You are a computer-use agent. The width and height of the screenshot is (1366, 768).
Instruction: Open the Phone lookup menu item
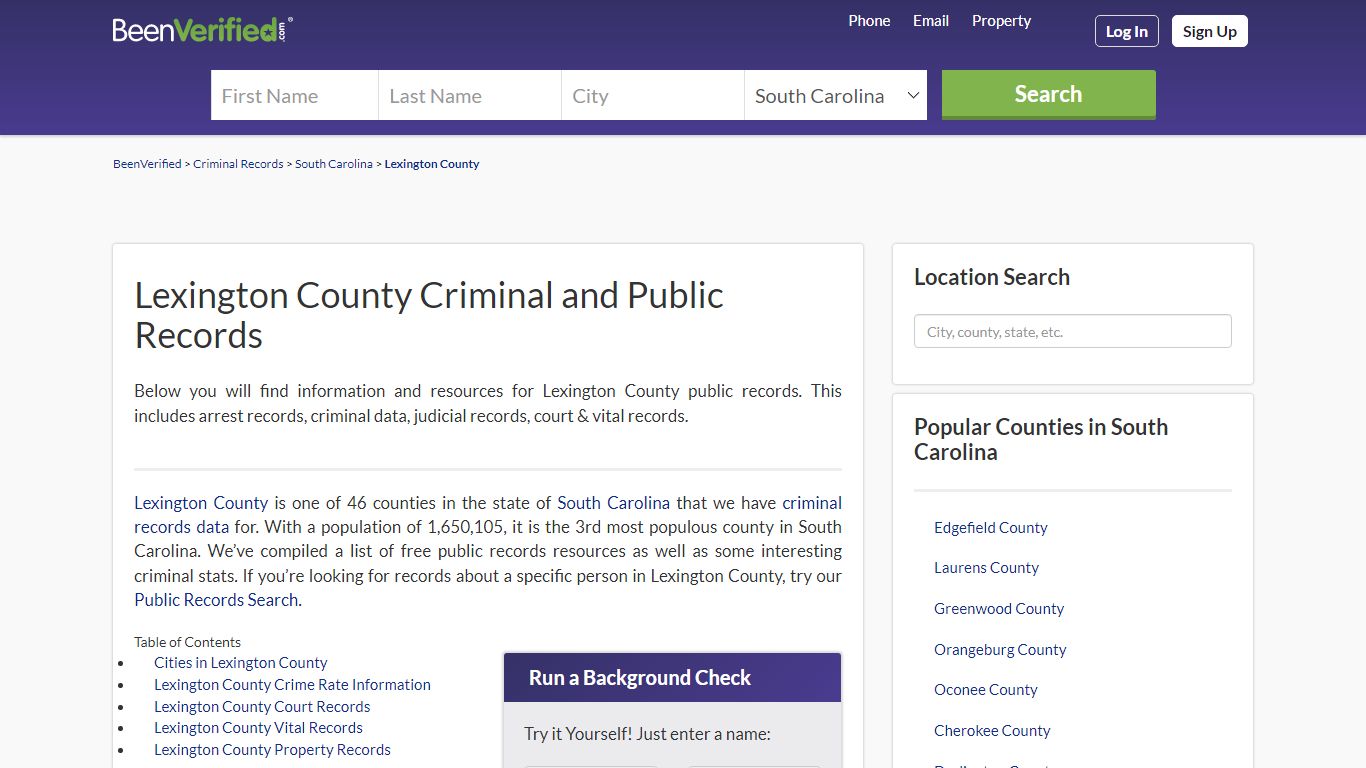[x=869, y=21]
